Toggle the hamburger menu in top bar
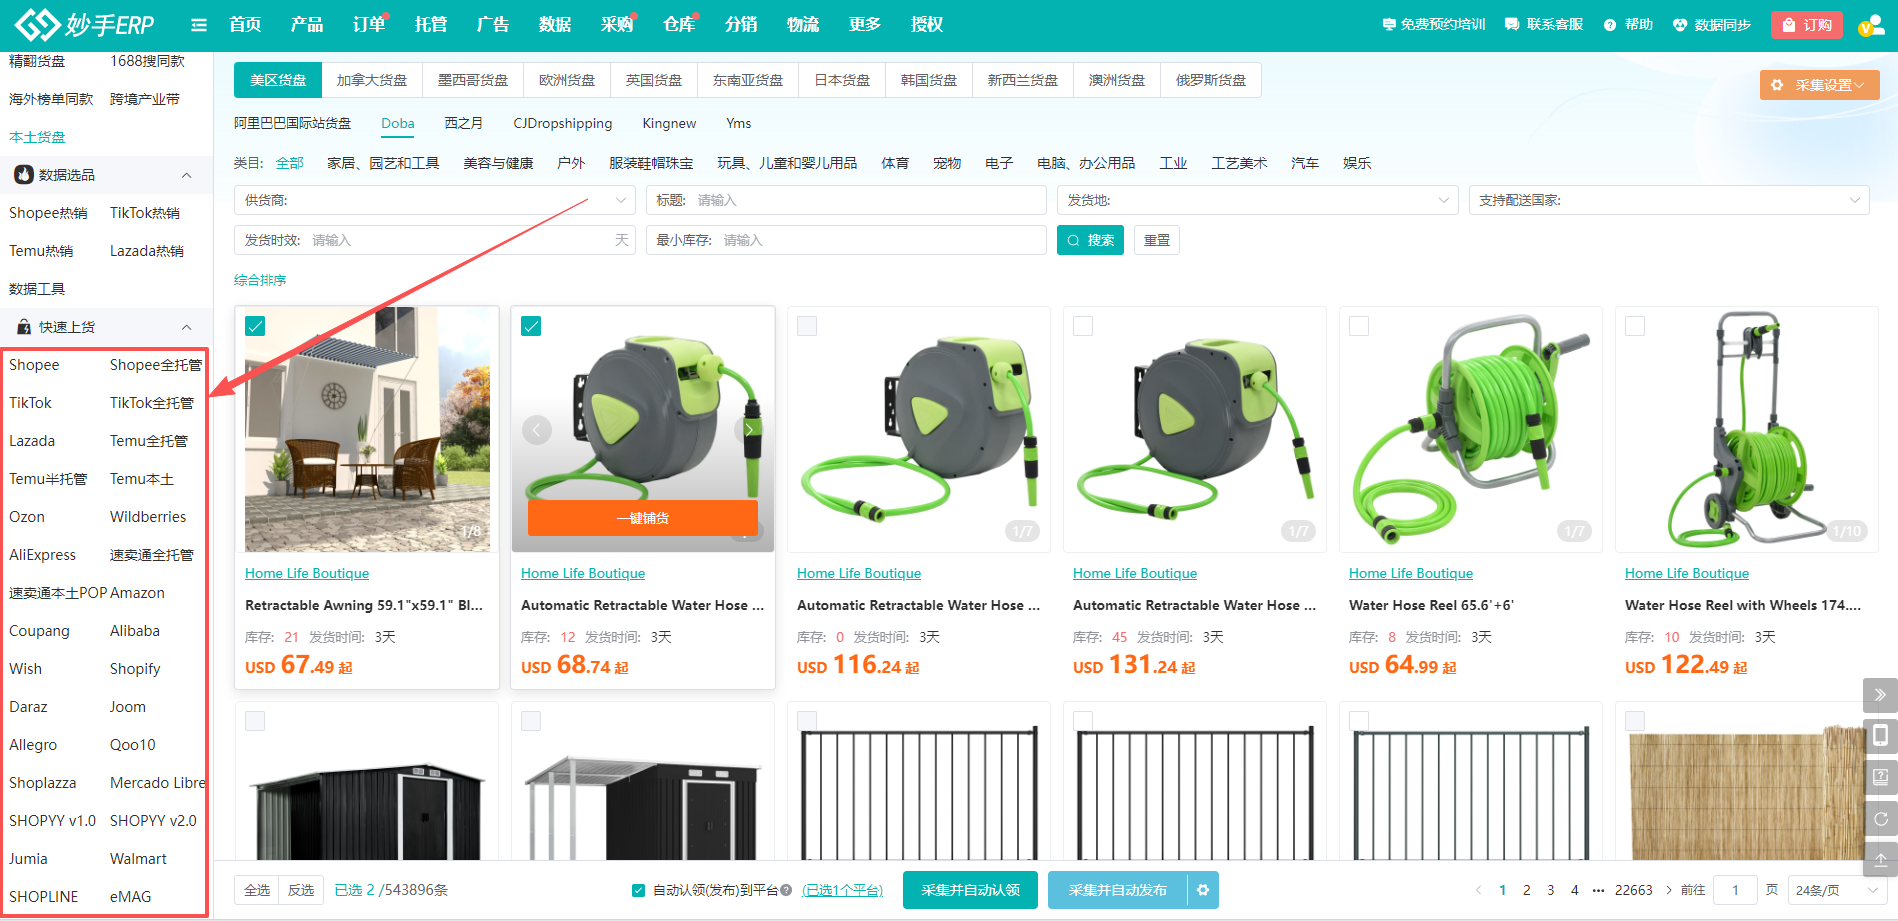Screen dimensions: 1898x921 point(199,25)
